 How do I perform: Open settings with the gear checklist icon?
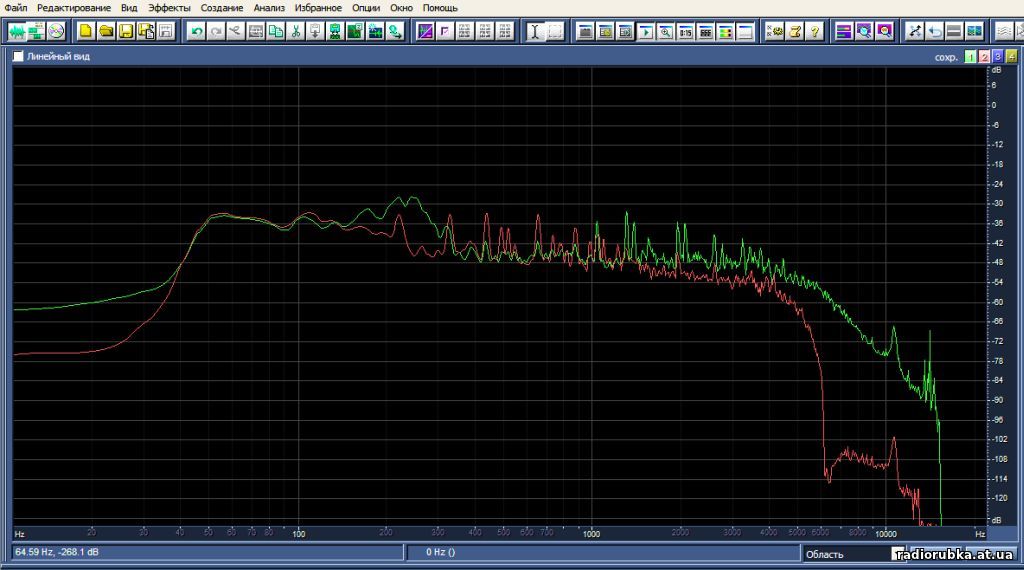tap(775, 31)
